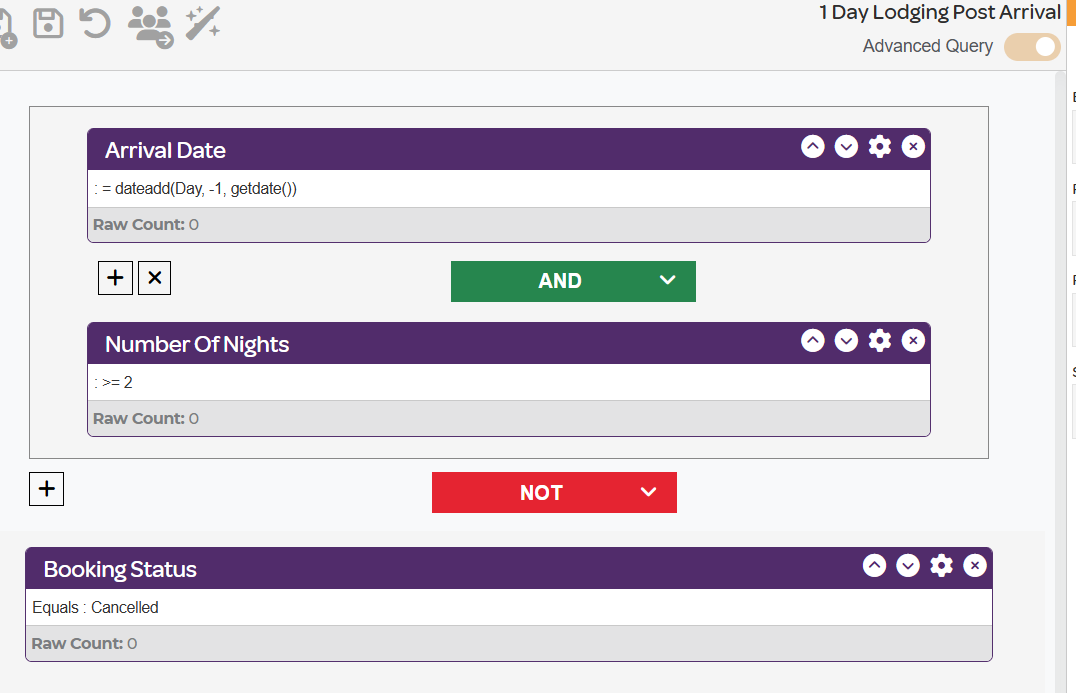Click the share with users icon
The height and width of the screenshot is (693, 1076).
pos(150,27)
